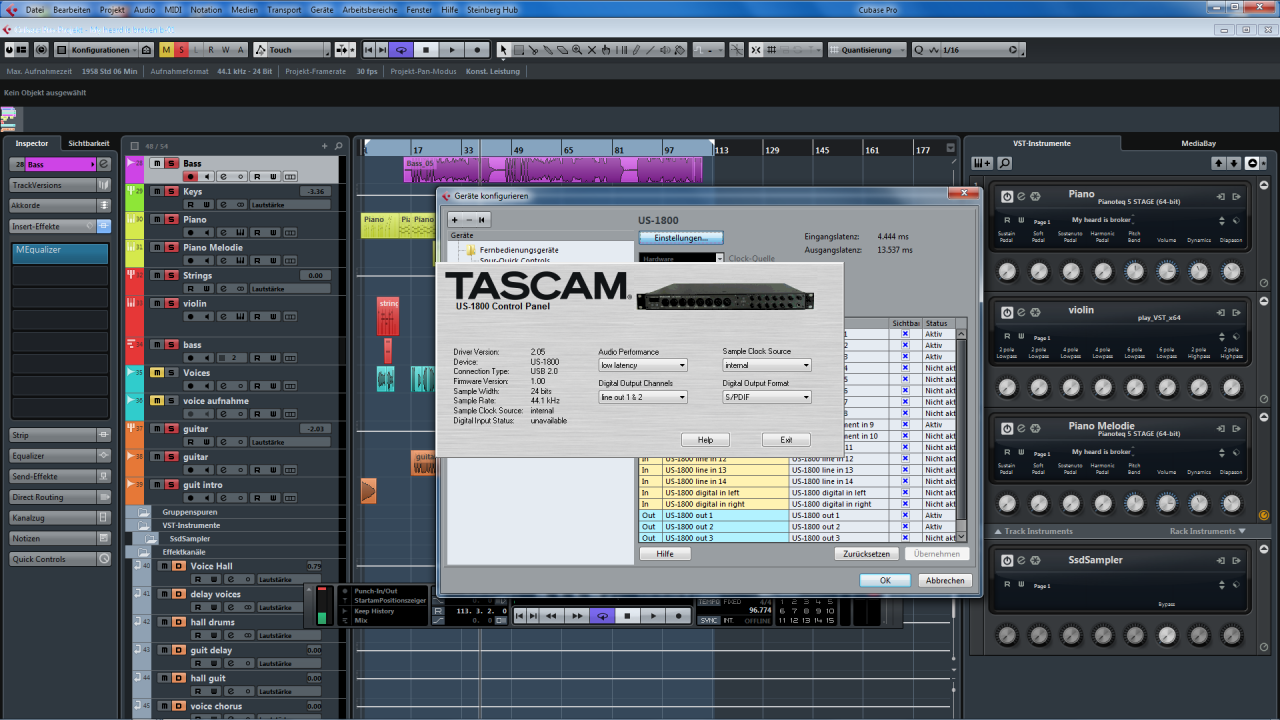The height and width of the screenshot is (720, 1280).
Task: Open the Geräte menu
Action: click(x=322, y=9)
